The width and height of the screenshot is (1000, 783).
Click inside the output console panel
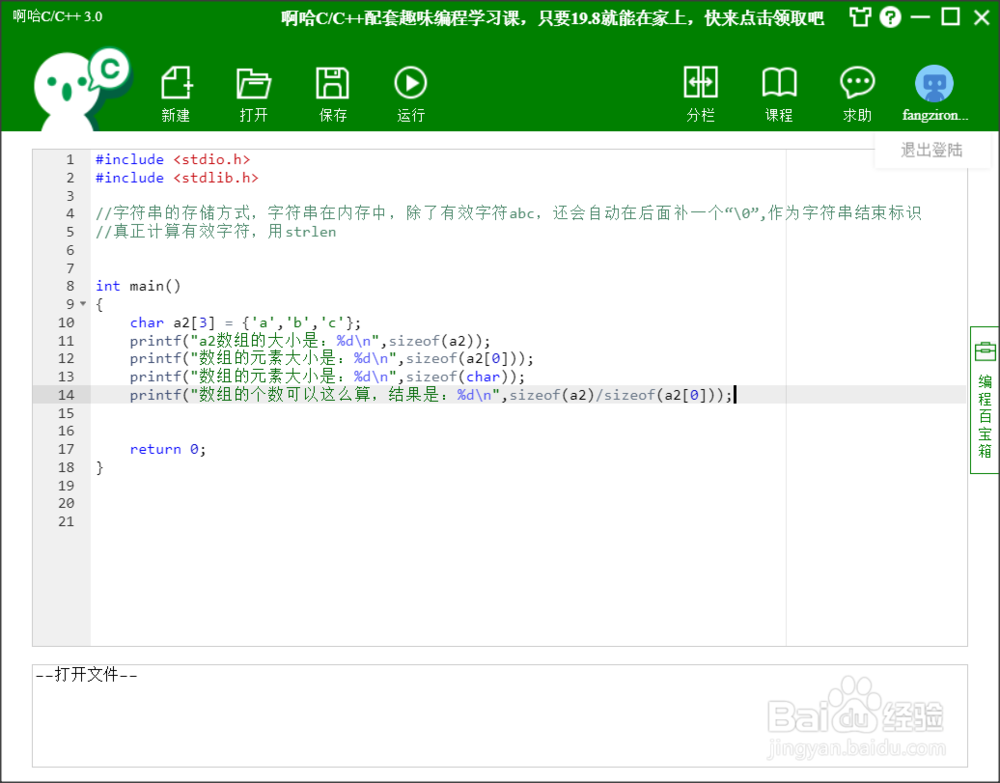(x=499, y=715)
